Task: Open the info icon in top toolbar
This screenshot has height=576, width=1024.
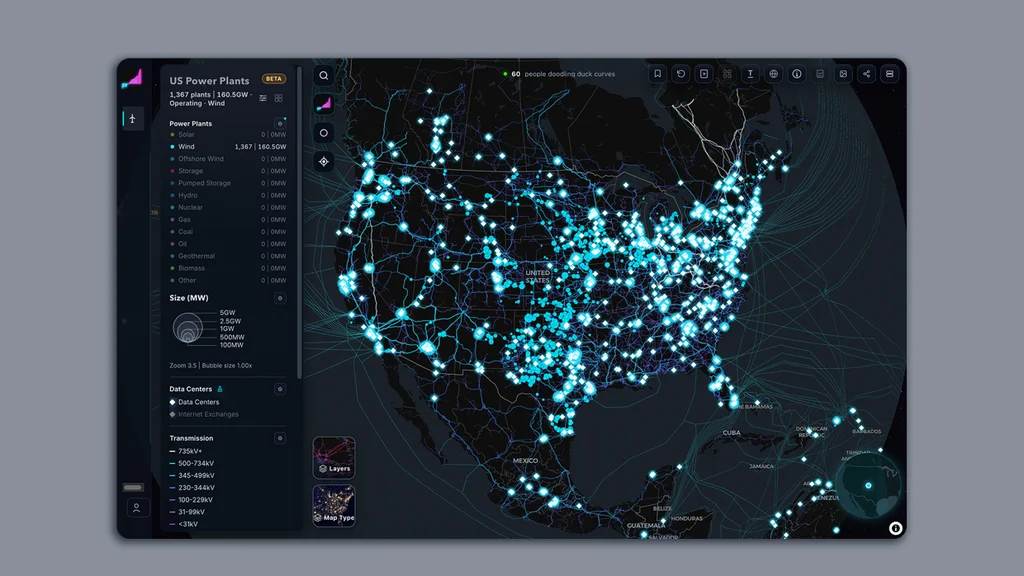Action: 797,74
